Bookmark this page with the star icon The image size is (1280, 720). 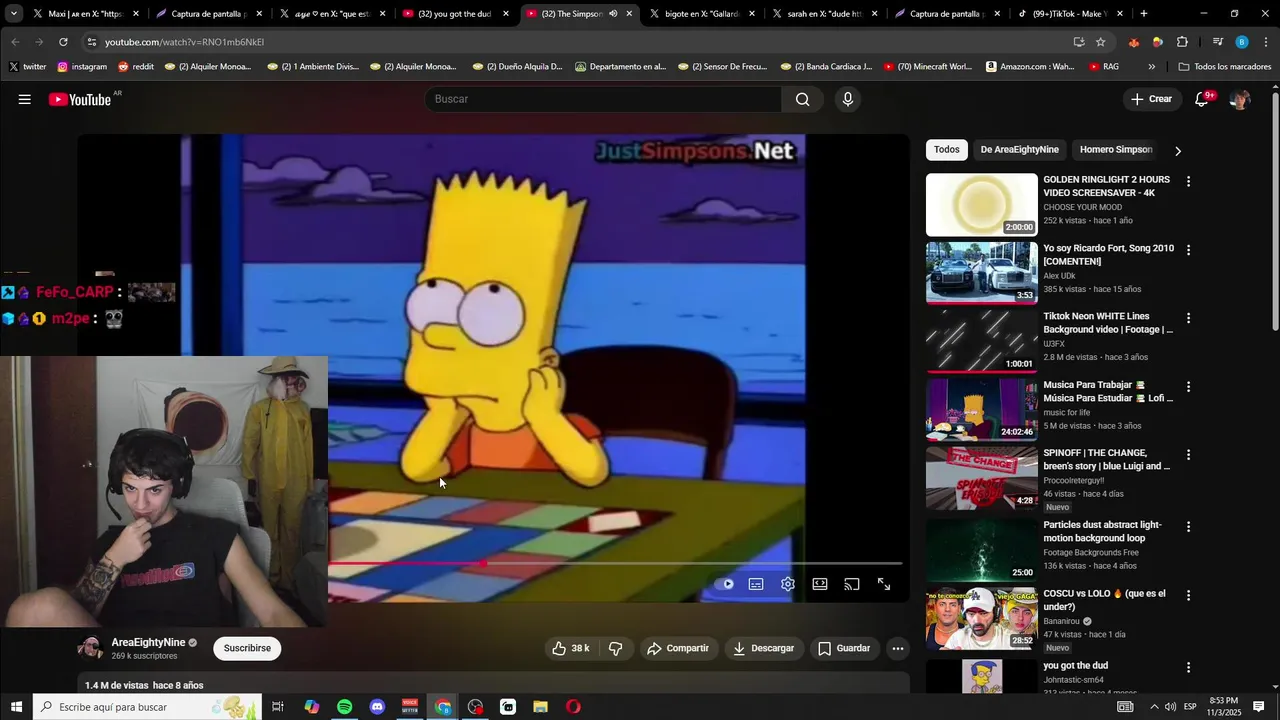click(1101, 42)
